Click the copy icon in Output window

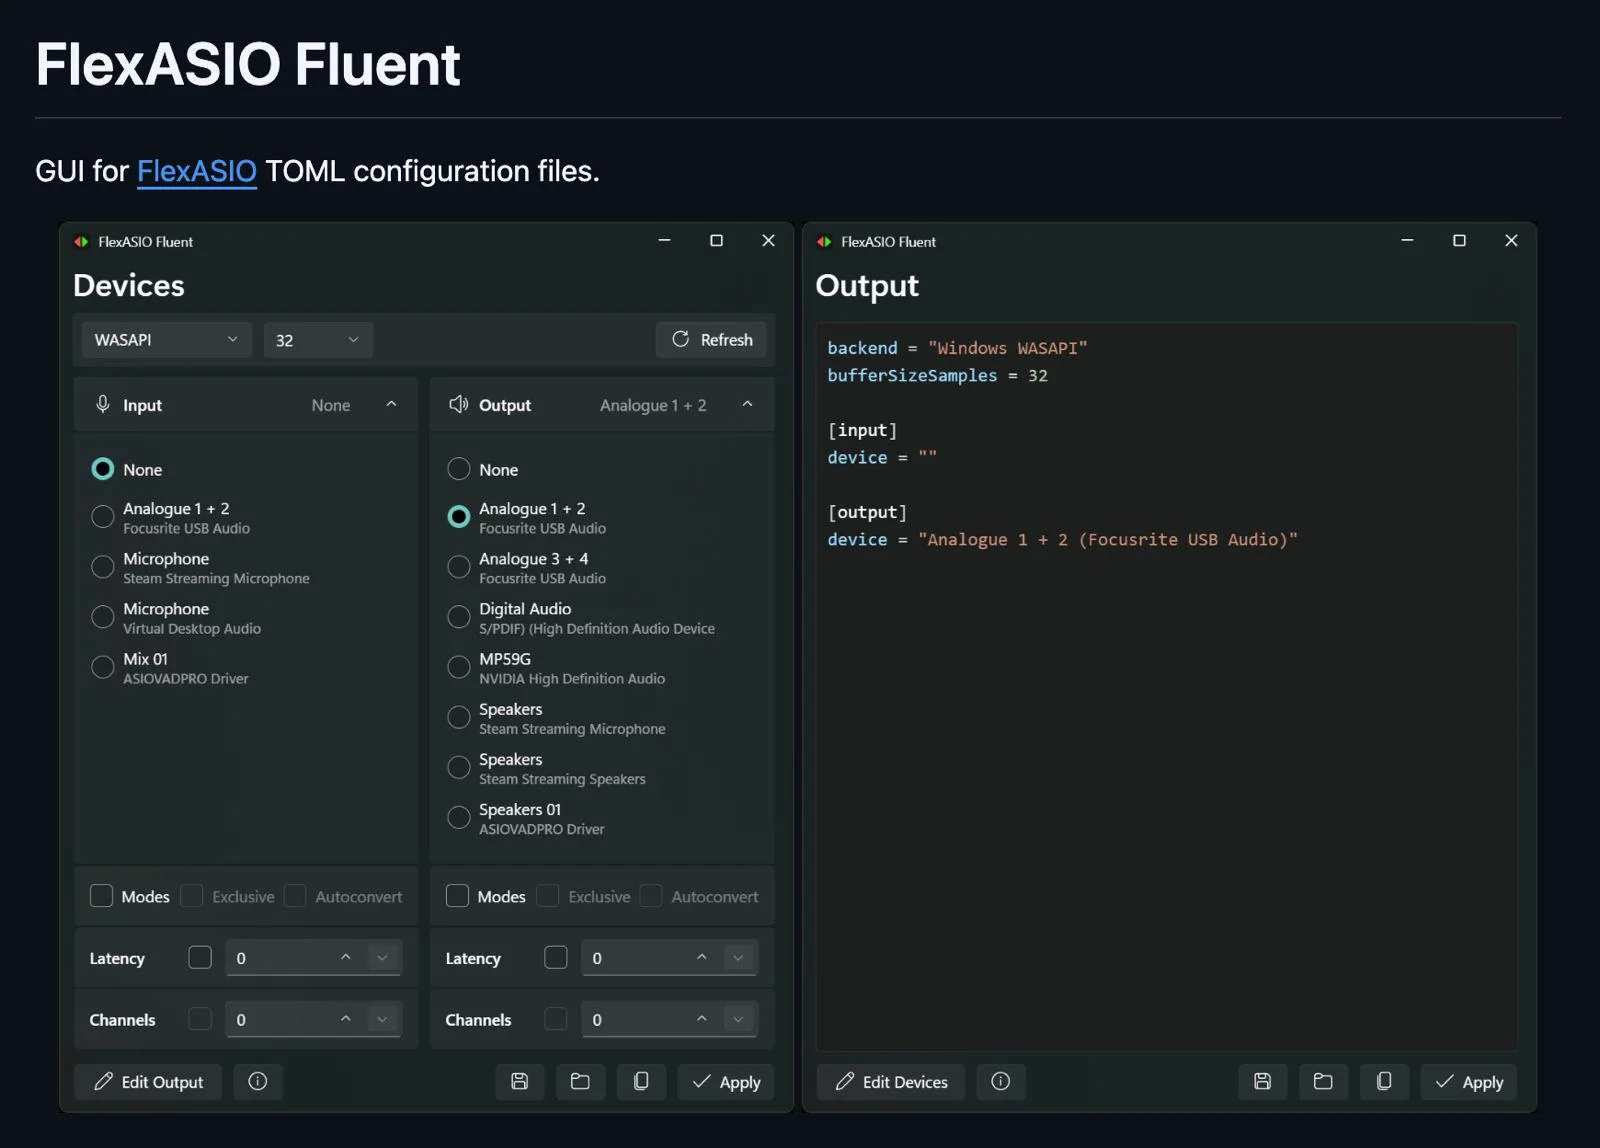[x=1384, y=1081]
